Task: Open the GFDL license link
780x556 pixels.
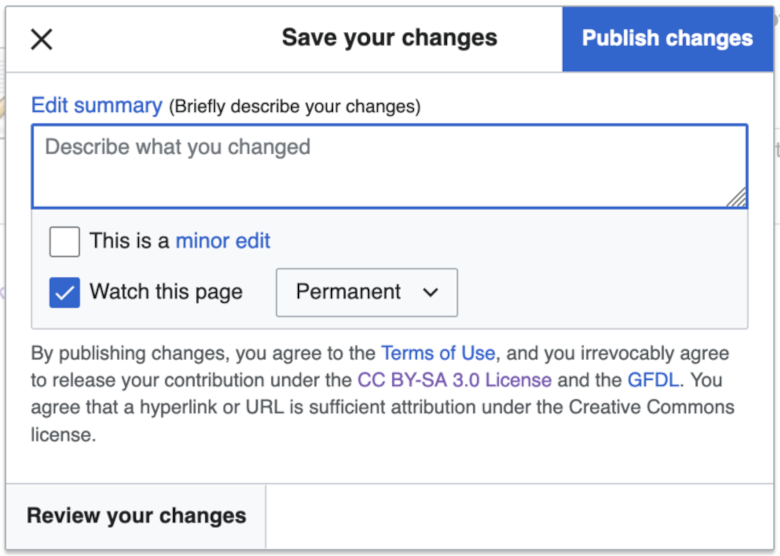Action: [x=653, y=380]
